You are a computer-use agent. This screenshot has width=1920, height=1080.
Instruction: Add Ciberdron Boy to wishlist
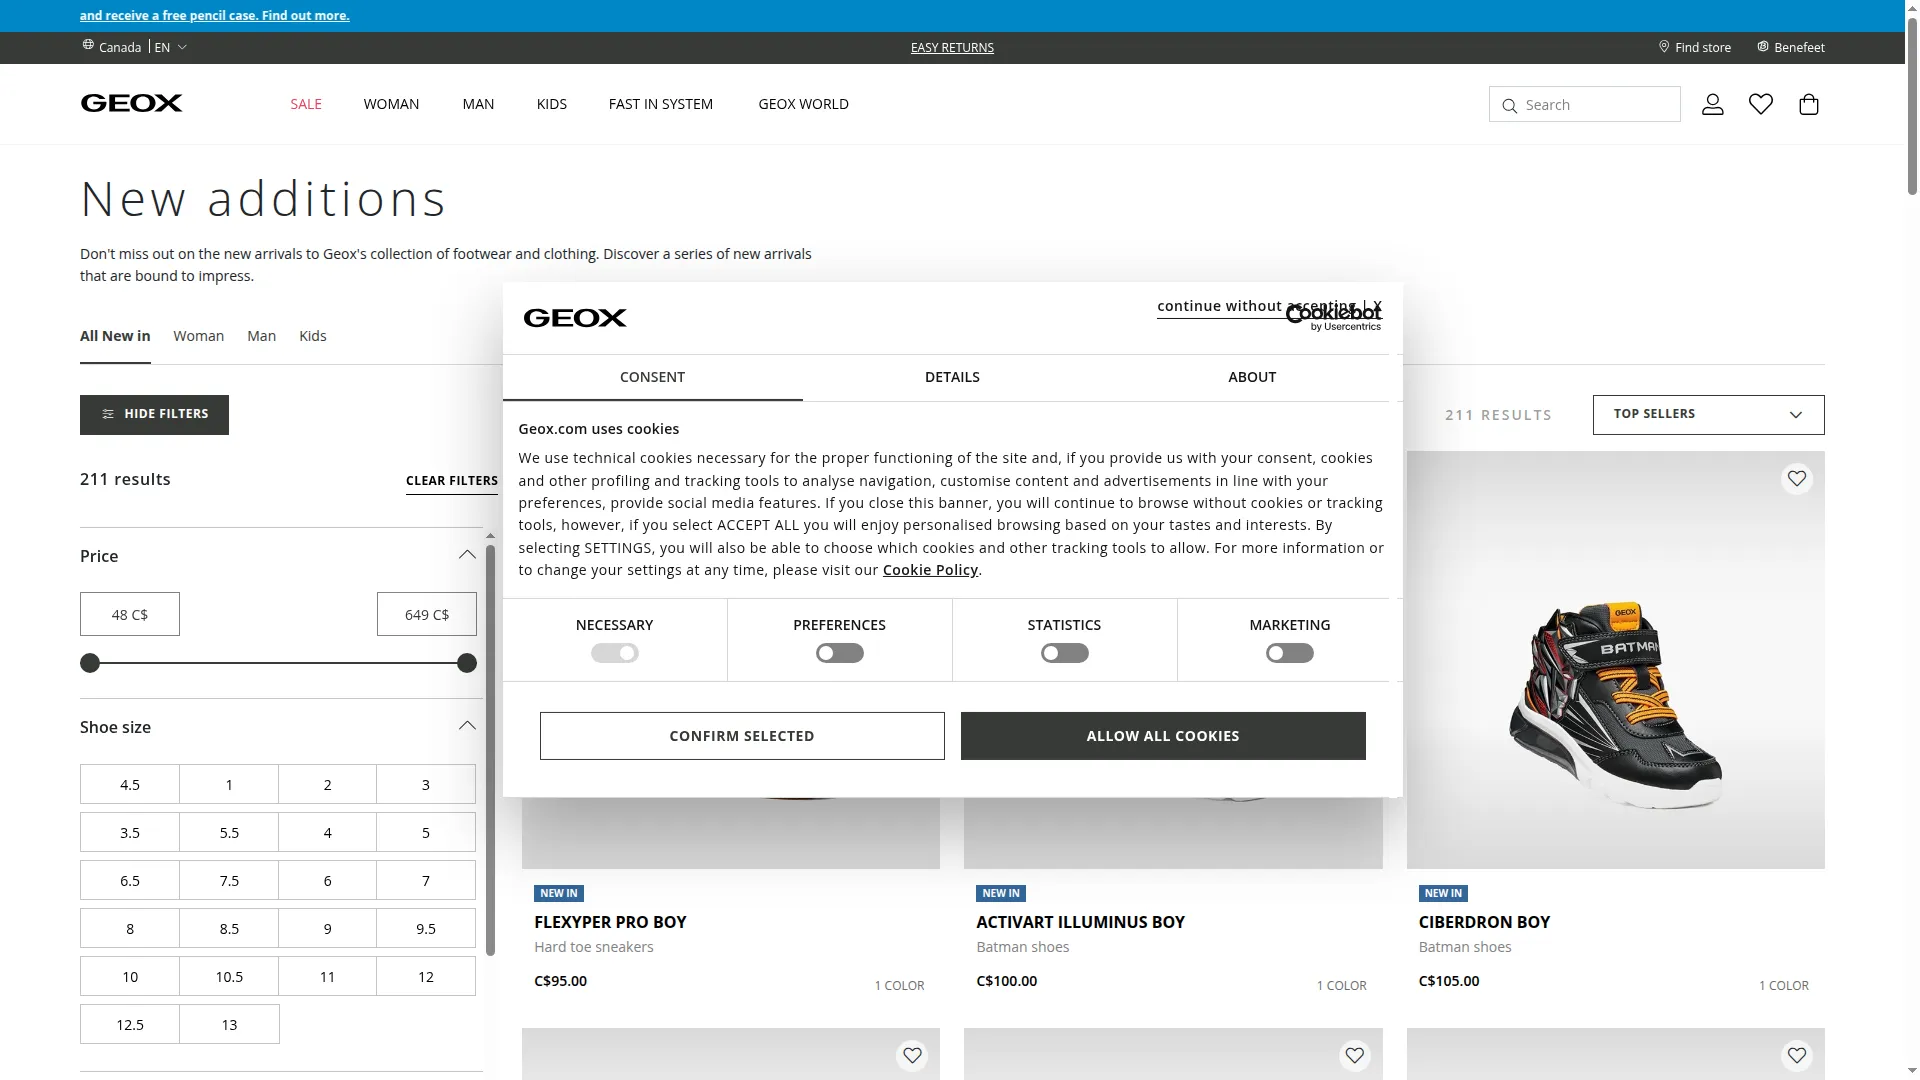[1797, 479]
